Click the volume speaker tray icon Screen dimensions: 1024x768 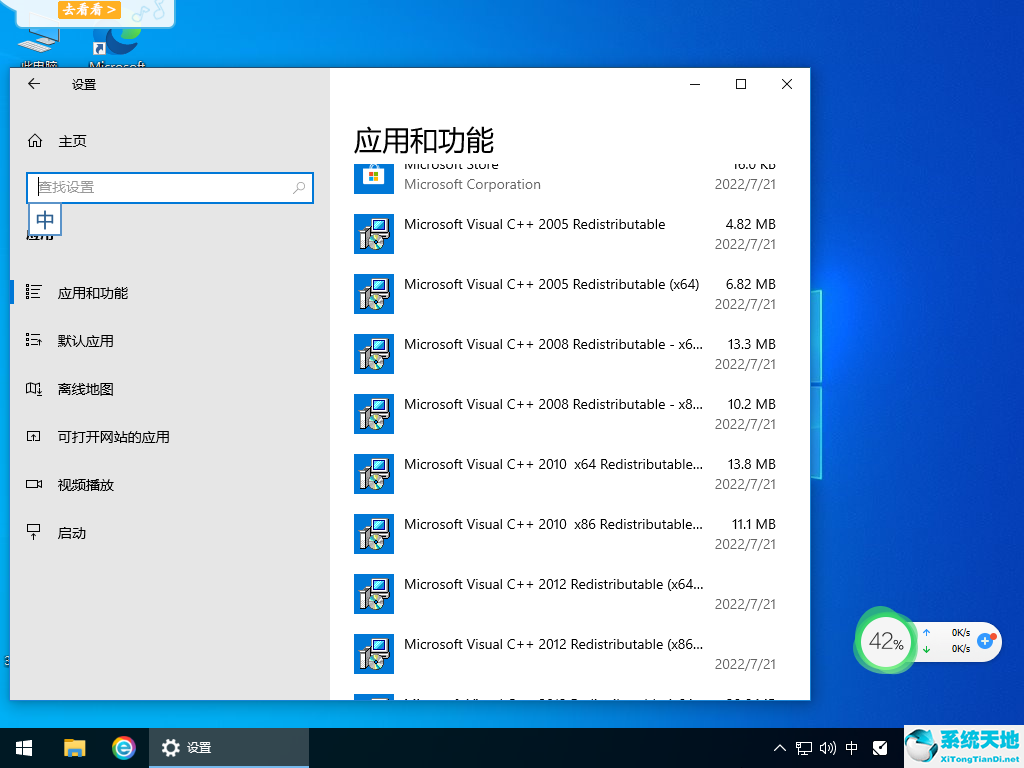pos(827,747)
